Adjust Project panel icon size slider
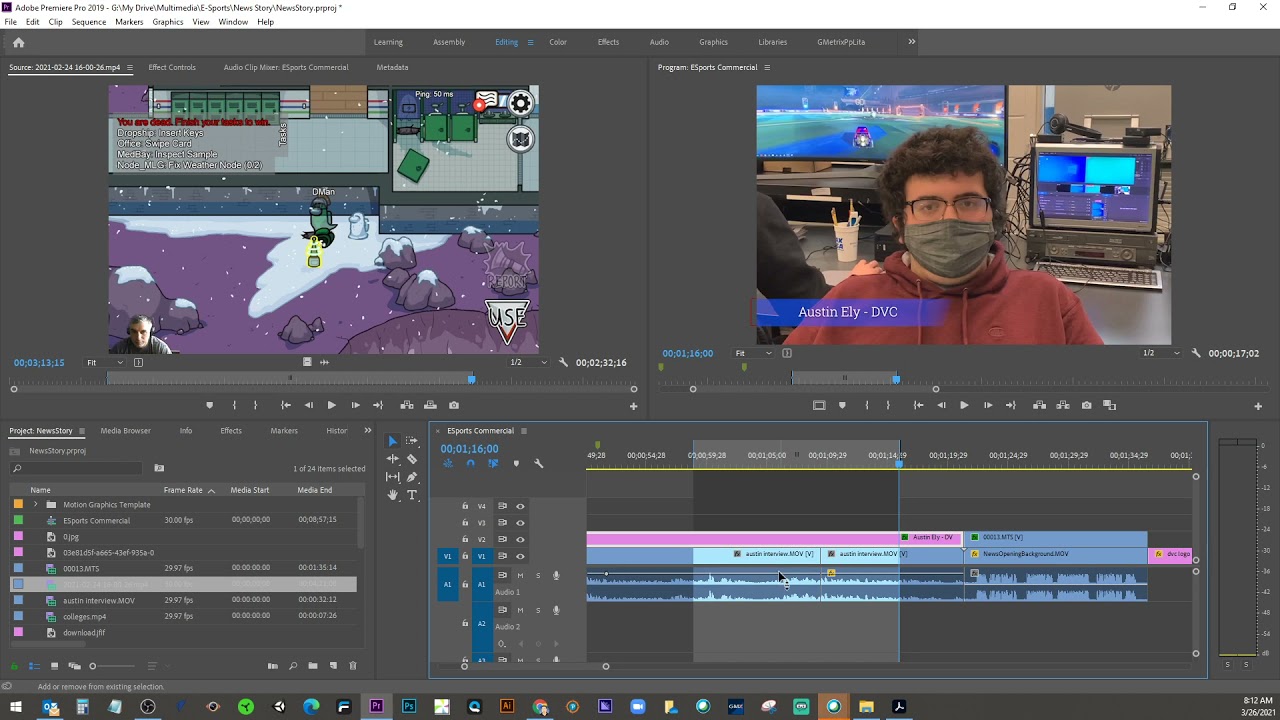This screenshot has height=720, width=1280. pos(93,666)
